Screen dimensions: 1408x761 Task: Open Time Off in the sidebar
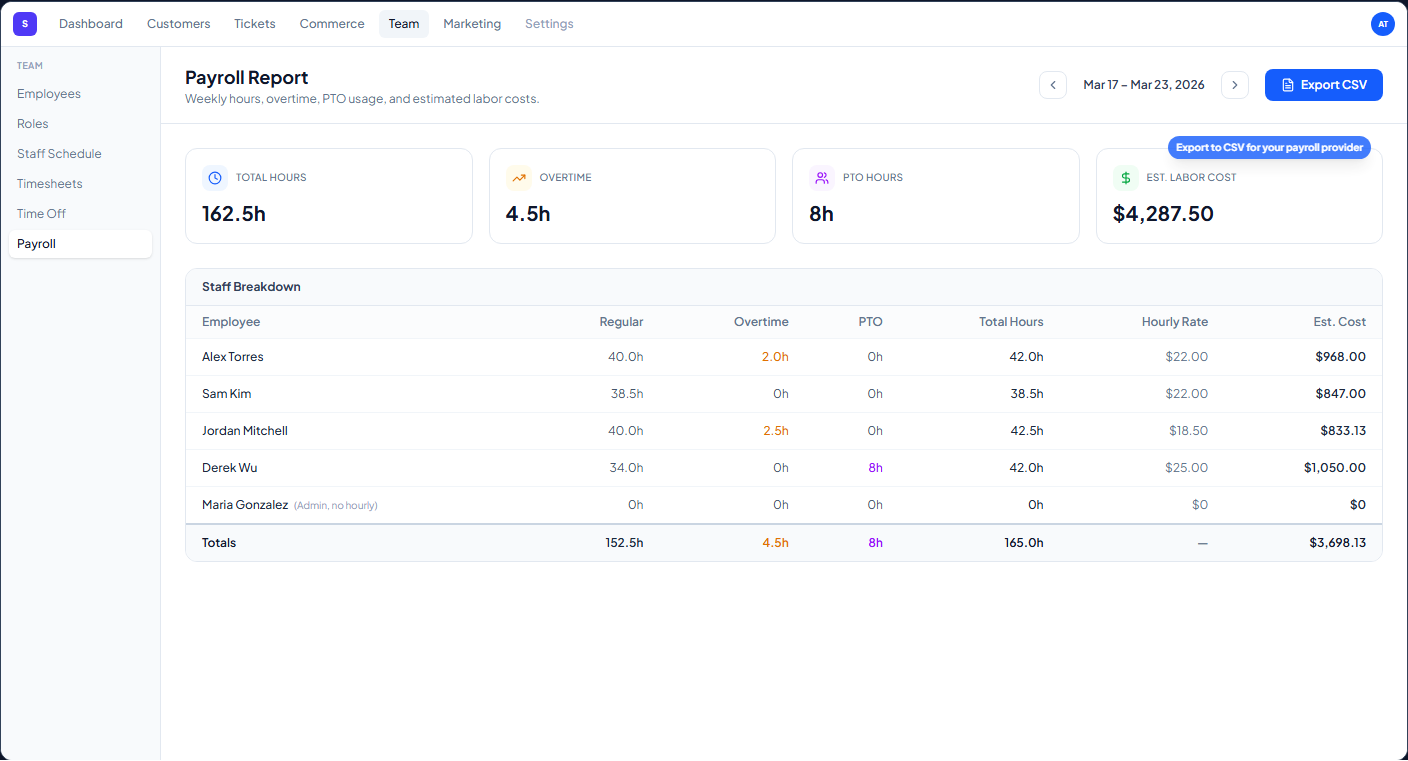click(x=80, y=214)
